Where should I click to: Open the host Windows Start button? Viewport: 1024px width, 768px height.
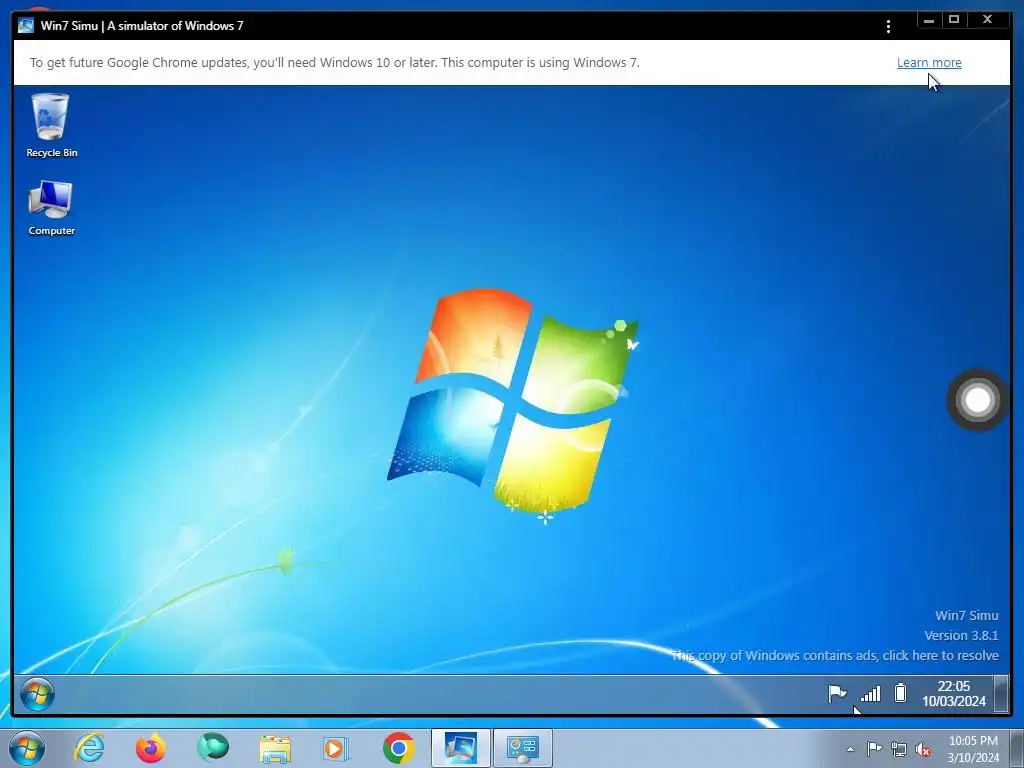(x=27, y=748)
